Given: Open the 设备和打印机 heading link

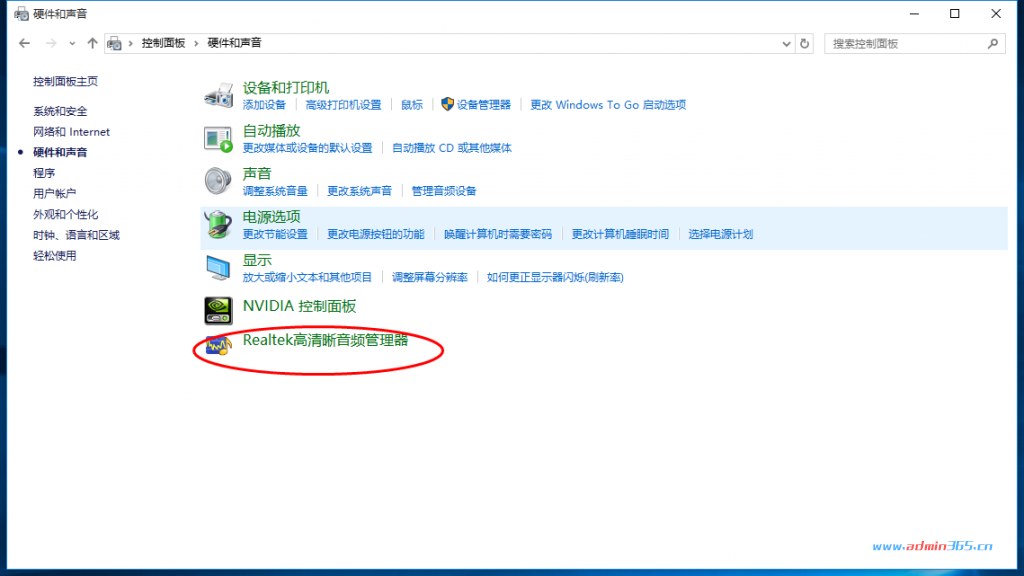Looking at the screenshot, I should point(285,88).
